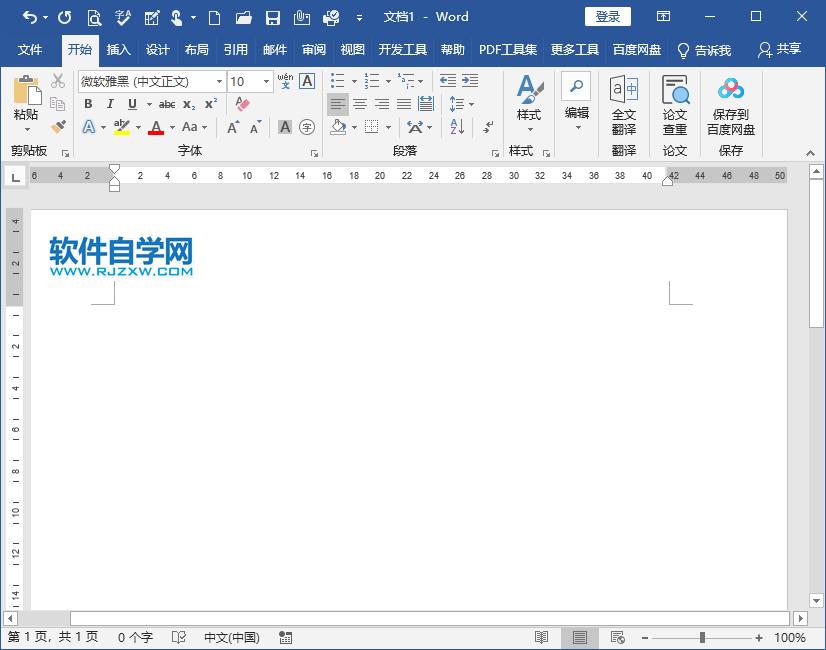Toggle strikethrough formatting
826x650 pixels.
point(166,104)
